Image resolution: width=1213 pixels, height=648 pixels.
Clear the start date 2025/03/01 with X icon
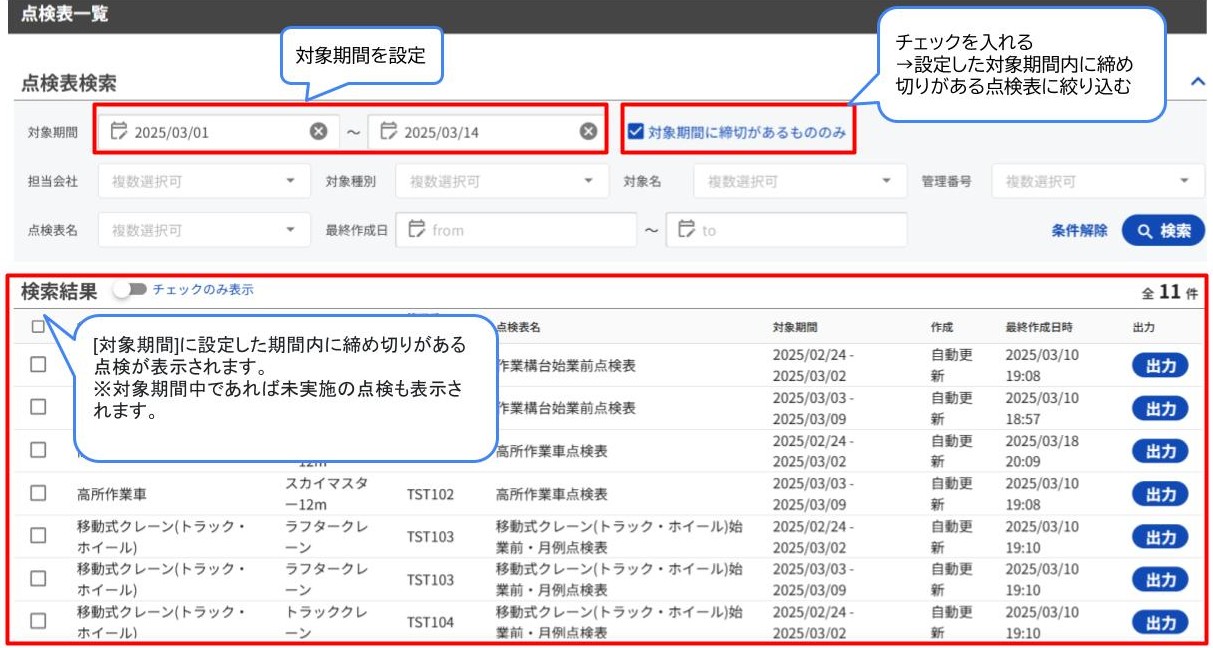(318, 131)
